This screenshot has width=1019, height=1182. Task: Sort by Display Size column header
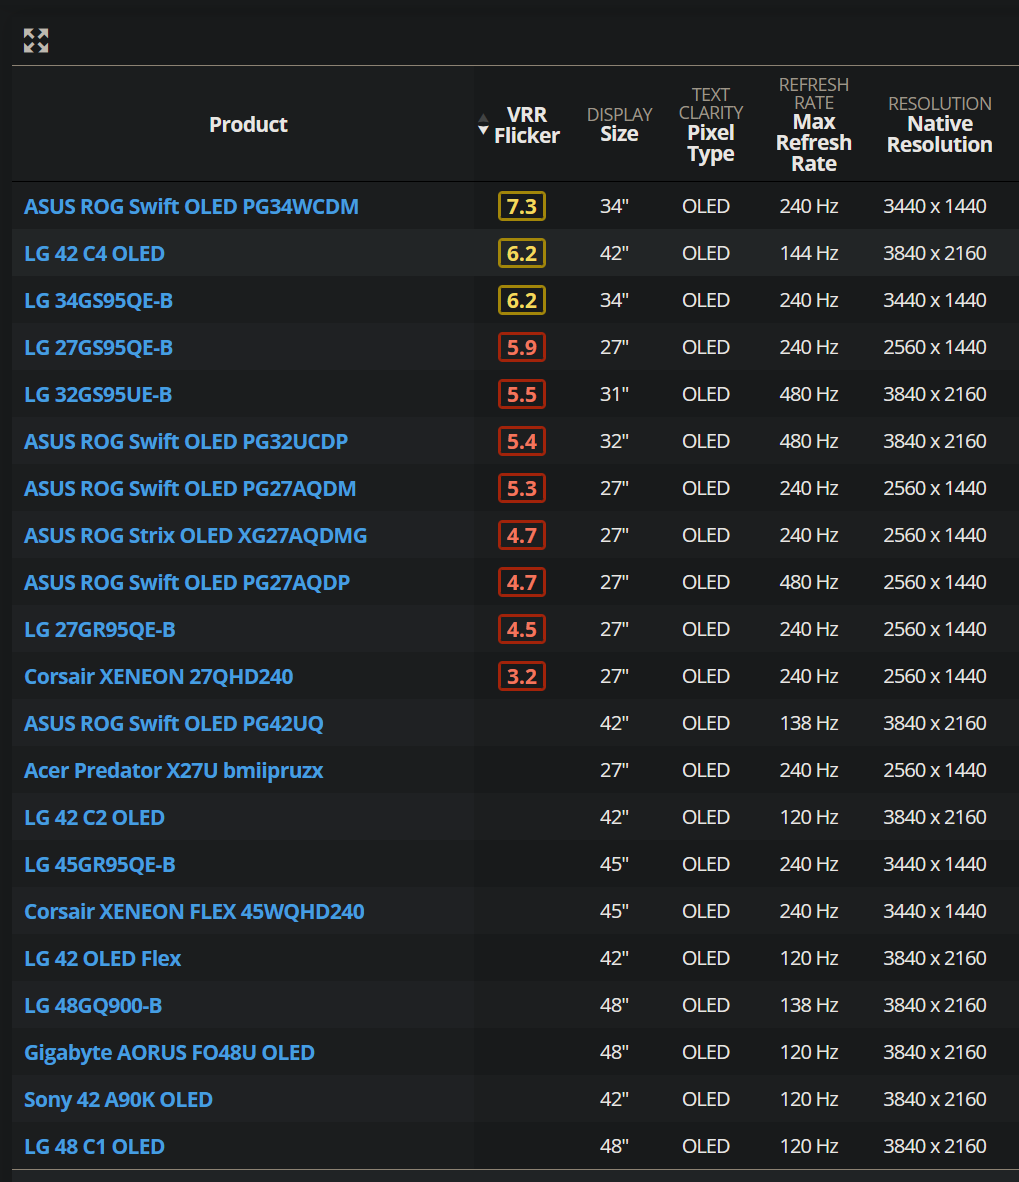pyautogui.click(x=620, y=124)
